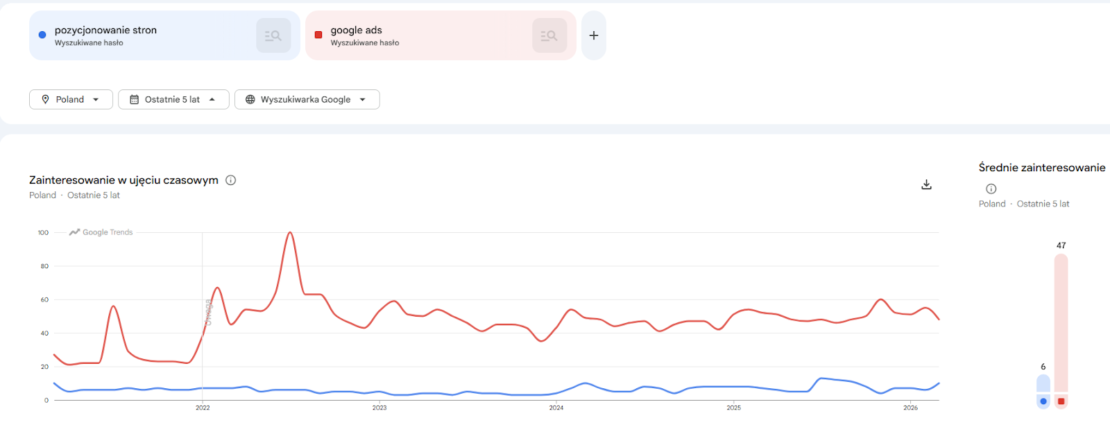The image size is (1110, 436).
Task: Click the red square of google ads chip
Action: [x=319, y=34]
